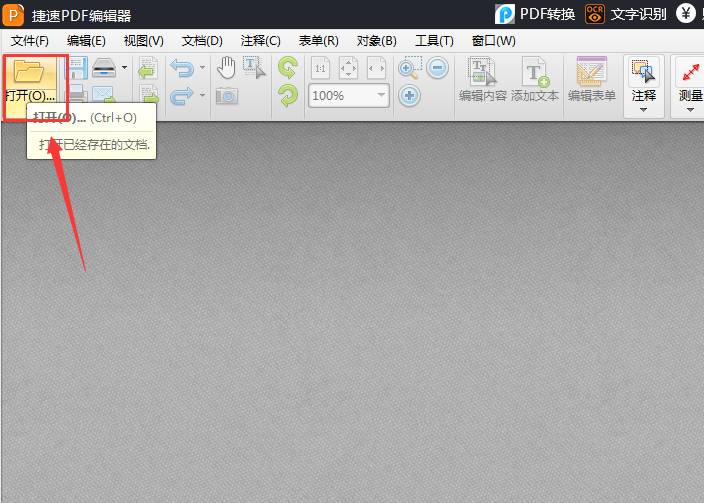Select the hand pan tool
Screen dimensions: 704x503
[x=227, y=68]
